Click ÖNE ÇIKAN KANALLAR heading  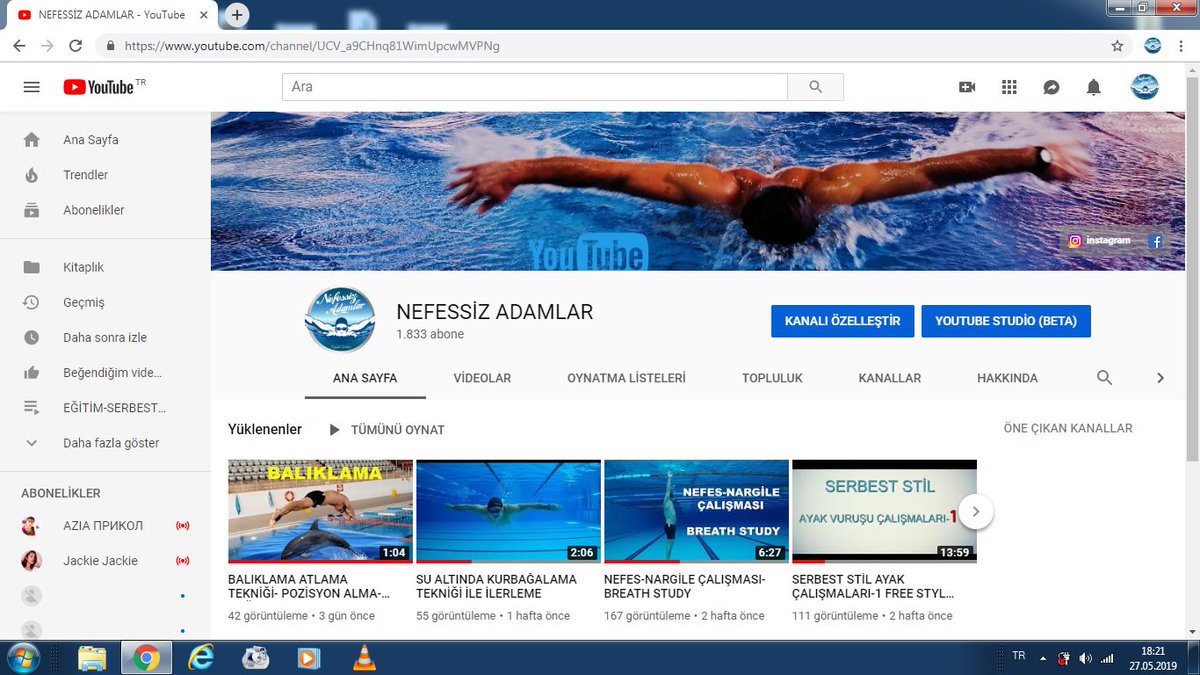(x=1068, y=428)
